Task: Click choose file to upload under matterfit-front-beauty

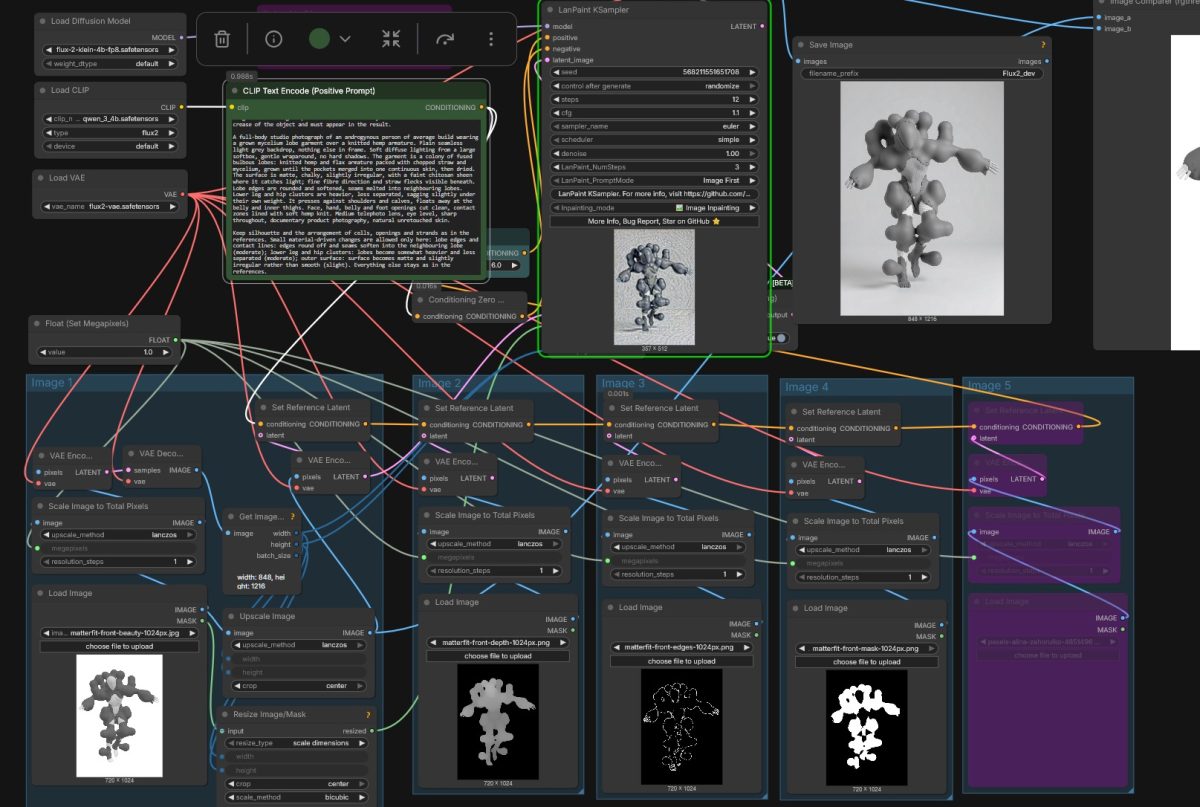Action: pyautogui.click(x=119, y=647)
